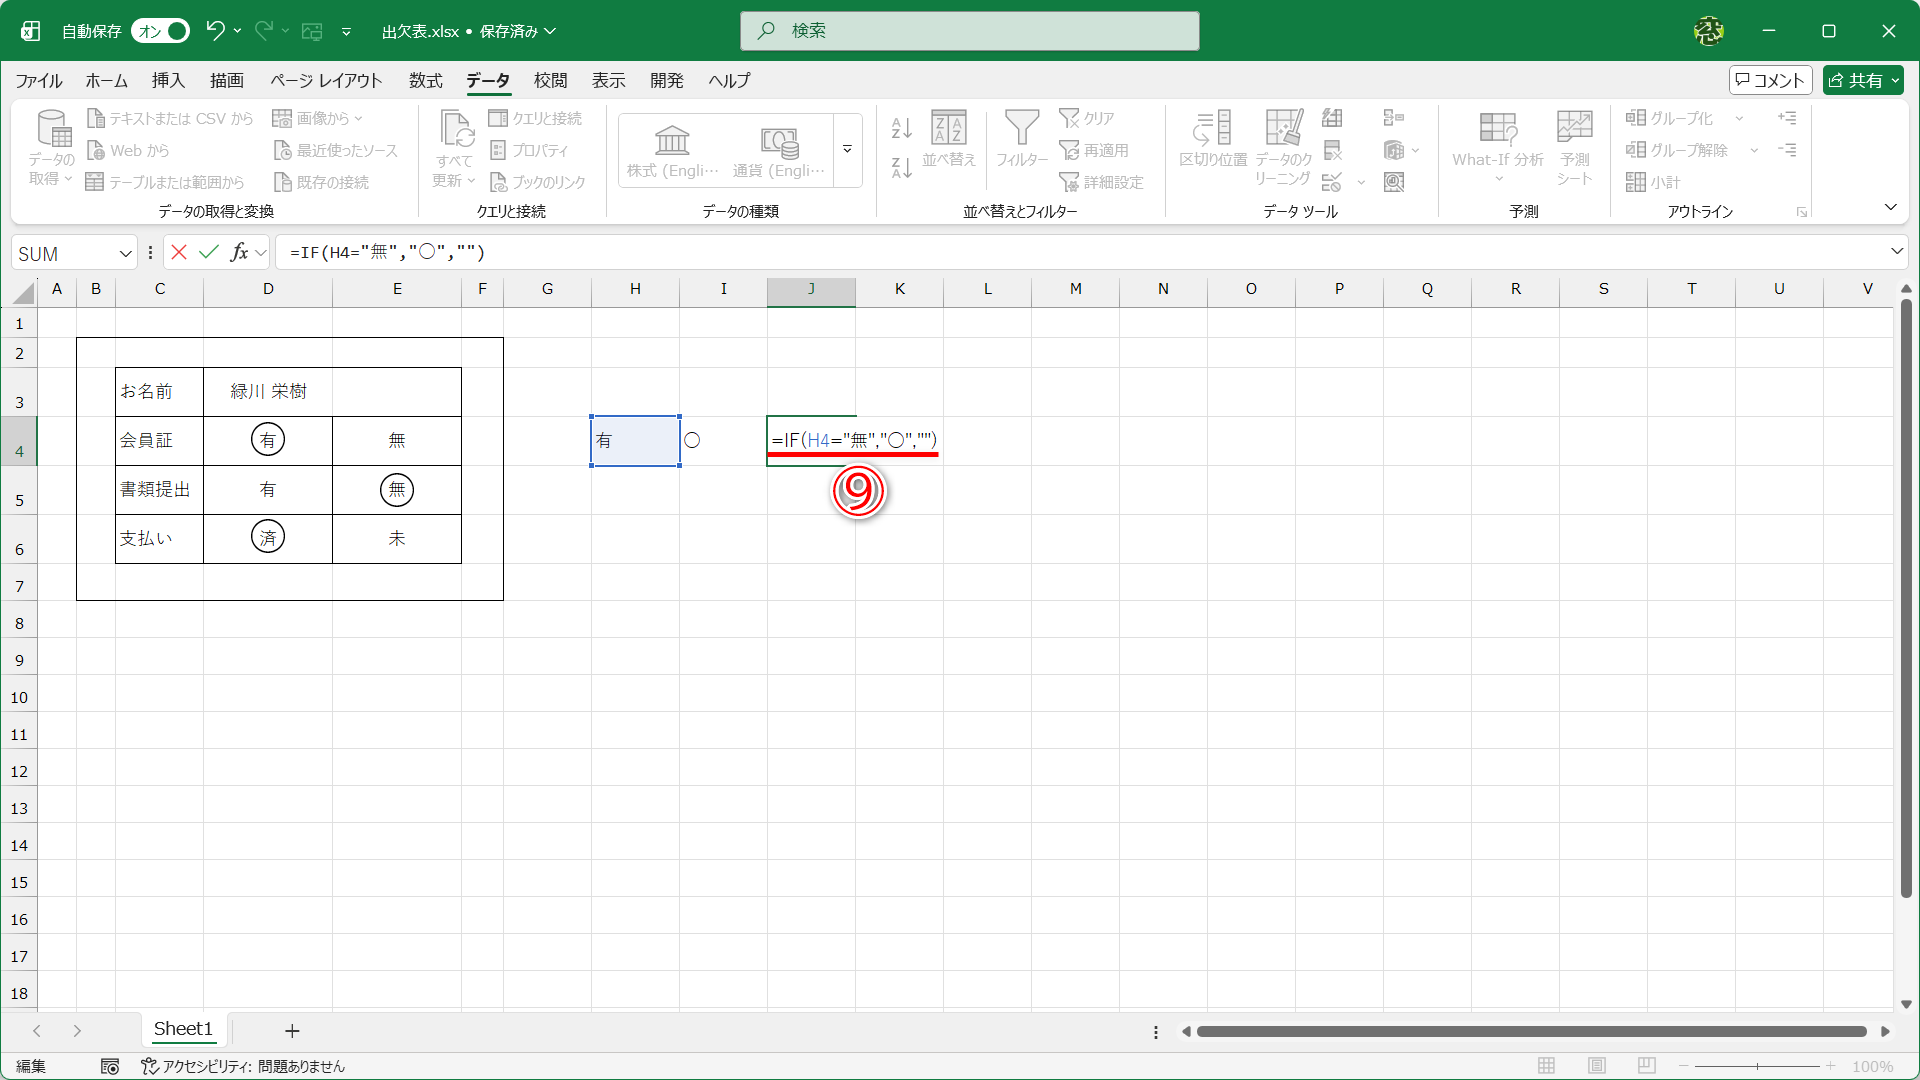Switch to Page Break Preview view
The height and width of the screenshot is (1080, 1920).
point(1647,1066)
